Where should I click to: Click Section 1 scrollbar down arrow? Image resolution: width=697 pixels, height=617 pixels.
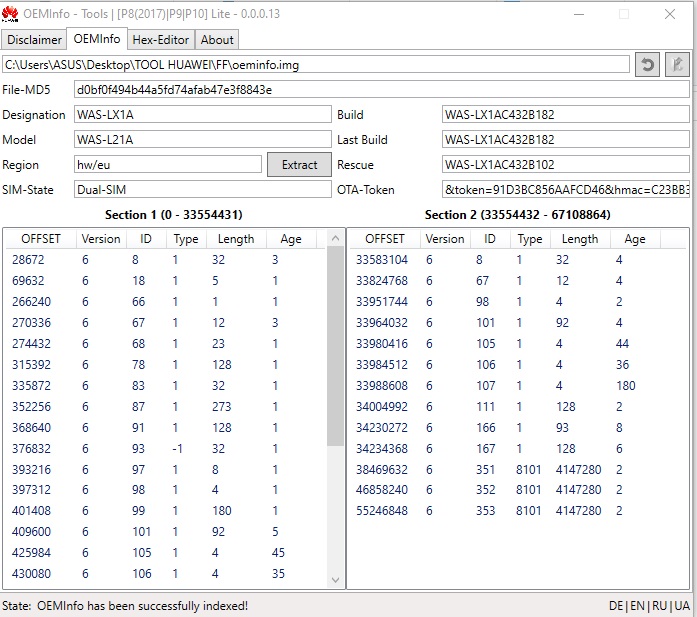[x=336, y=580]
